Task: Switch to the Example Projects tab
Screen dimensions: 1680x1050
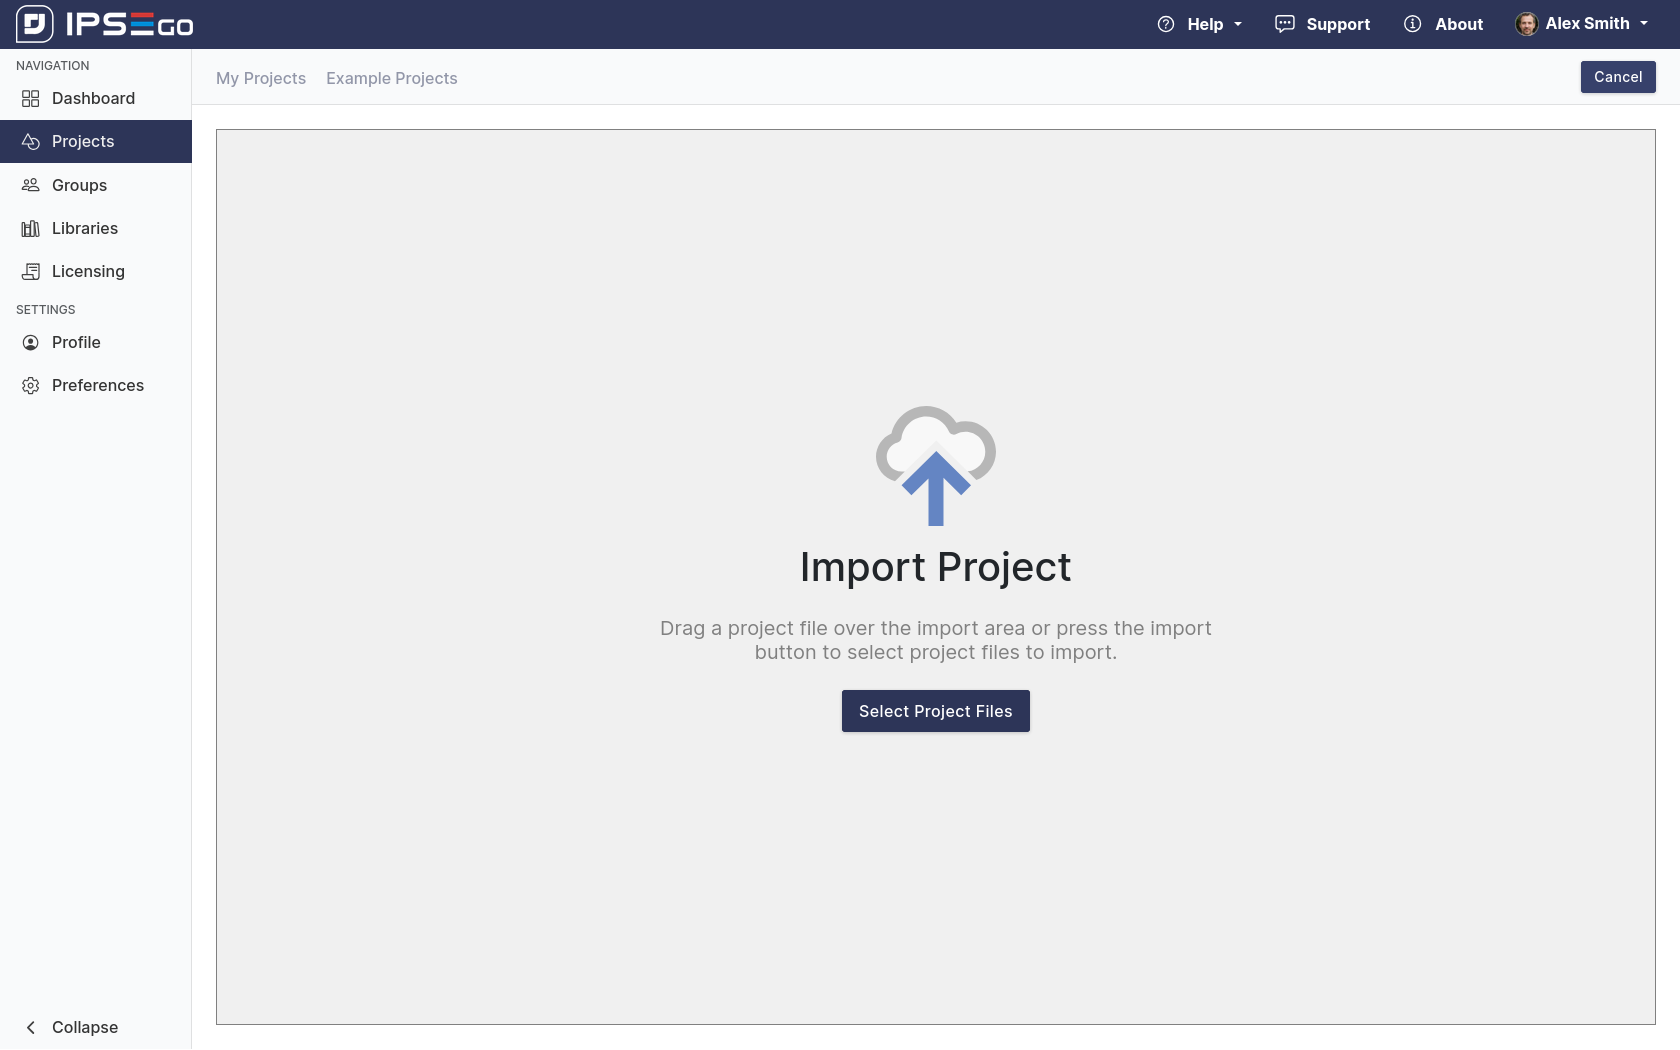Action: pos(391,78)
